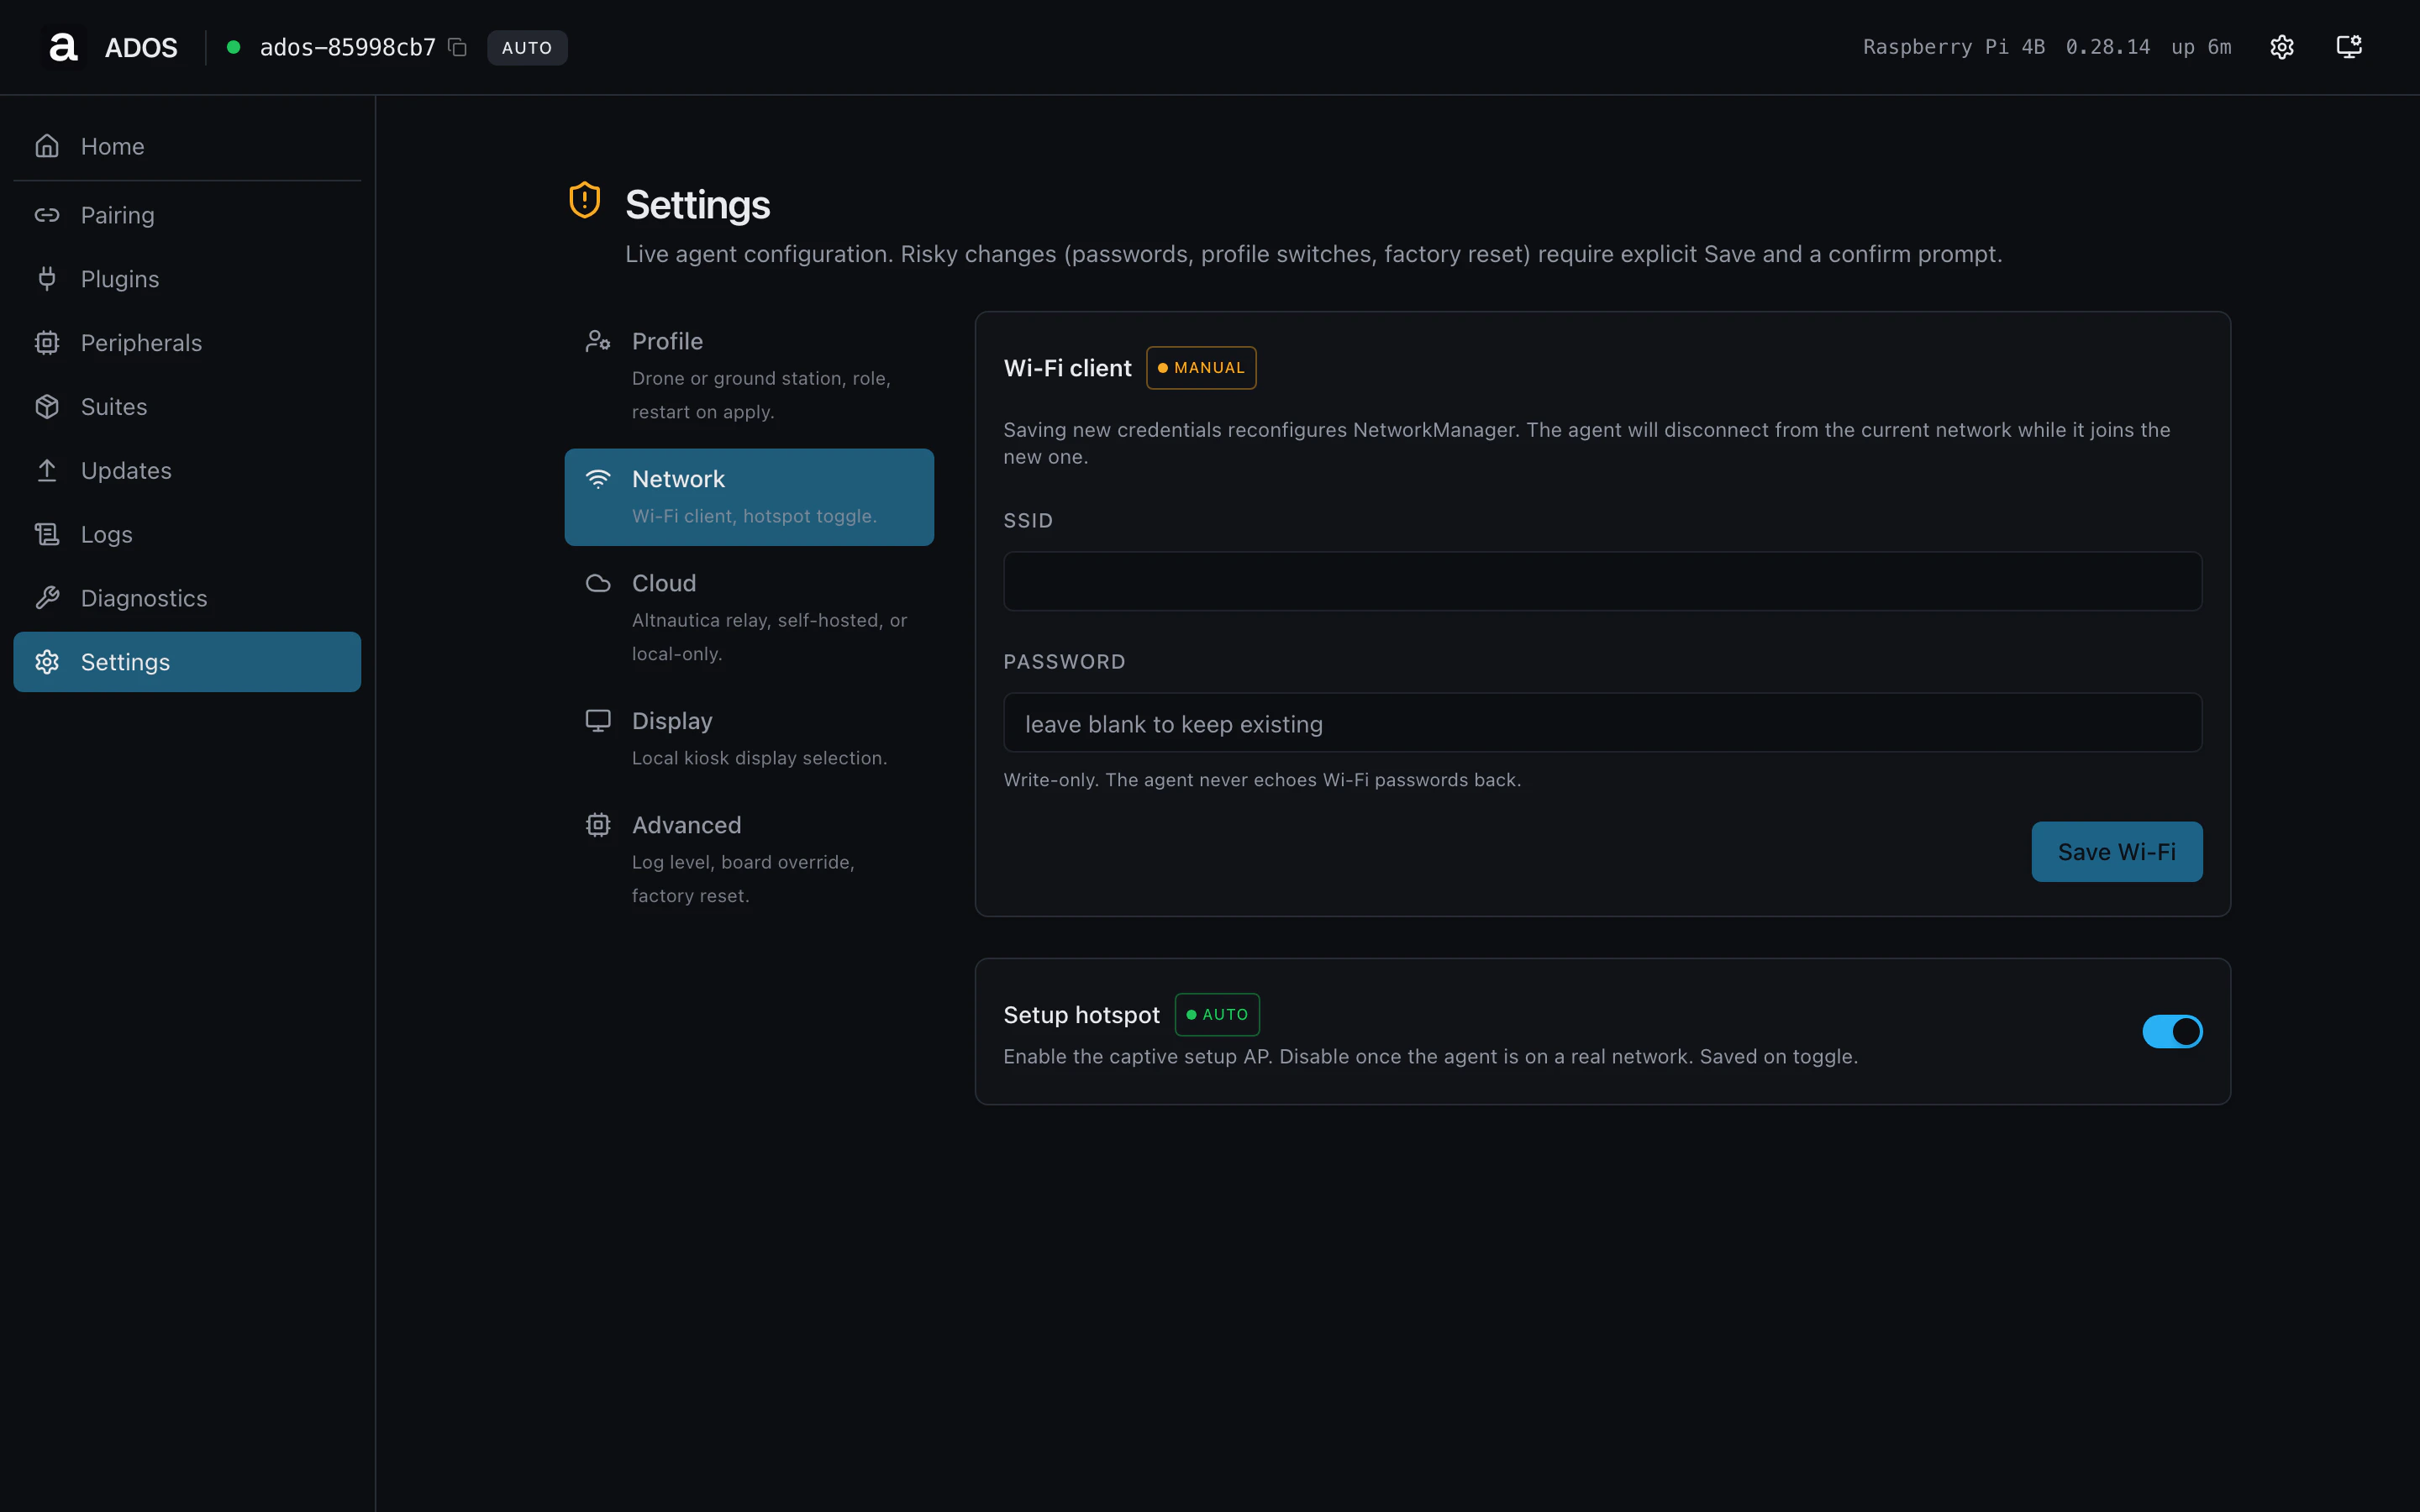Viewport: 2420px width, 1512px height.
Task: Copy the ados-85998cb7 device name
Action: click(x=458, y=47)
